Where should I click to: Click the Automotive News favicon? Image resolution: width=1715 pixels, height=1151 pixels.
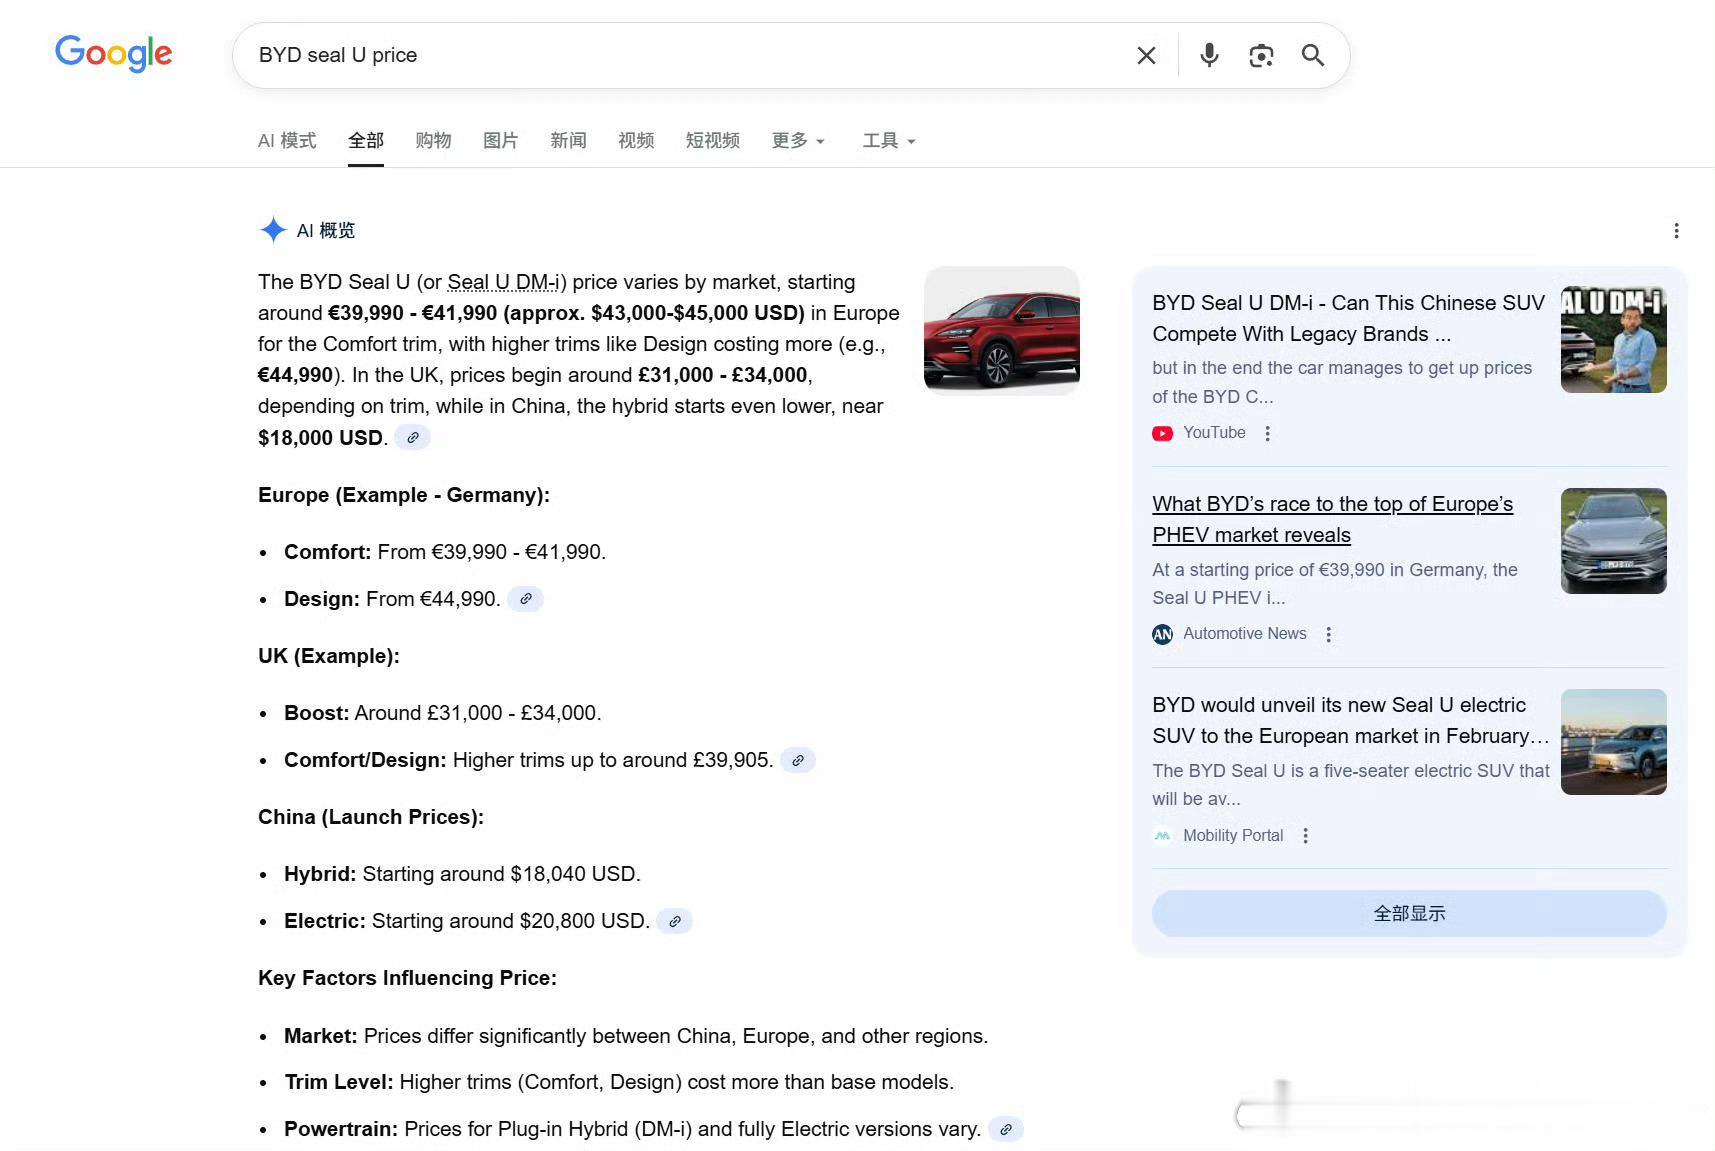click(1162, 634)
